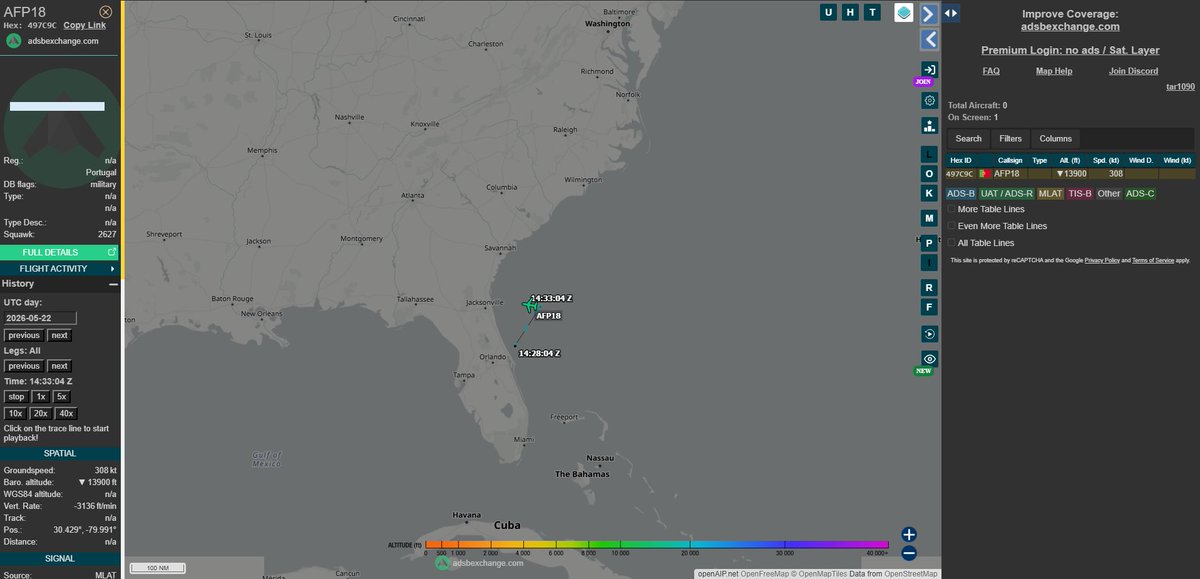Toggle the I map button
The height and width of the screenshot is (579, 1200).
click(x=929, y=262)
